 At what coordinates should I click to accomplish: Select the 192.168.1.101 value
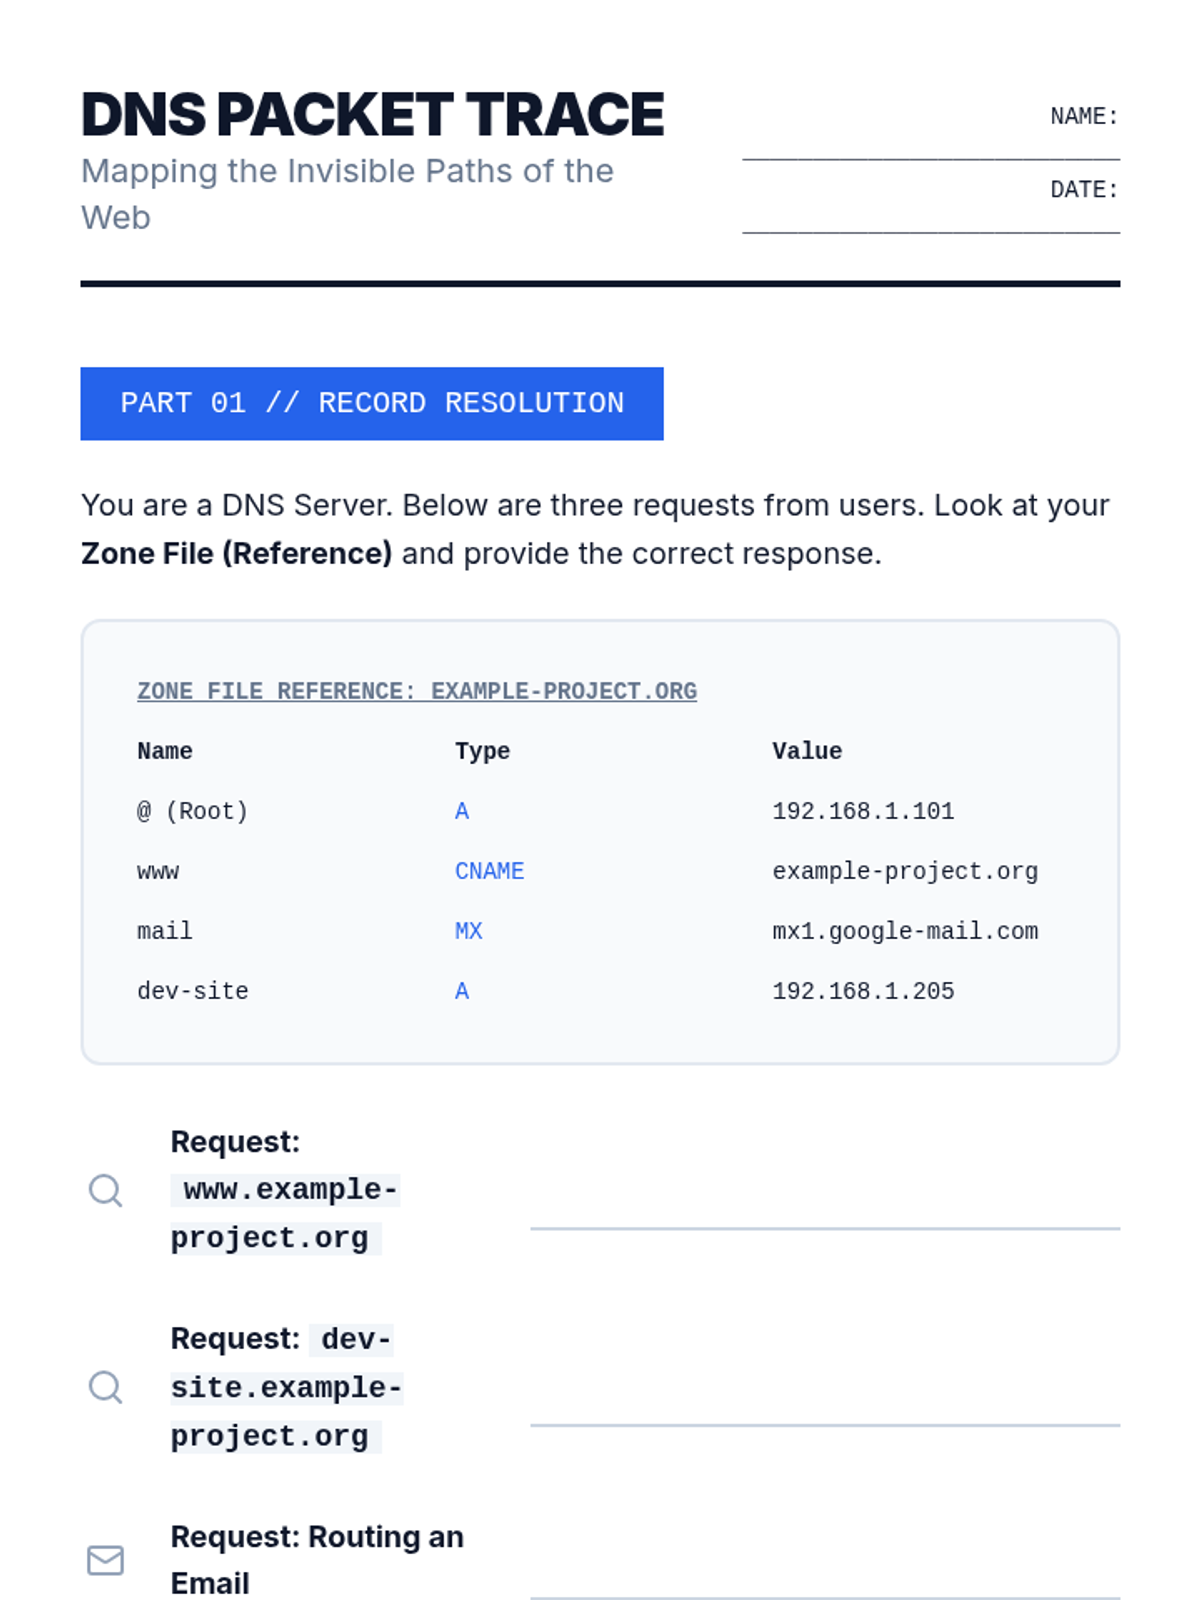863,811
